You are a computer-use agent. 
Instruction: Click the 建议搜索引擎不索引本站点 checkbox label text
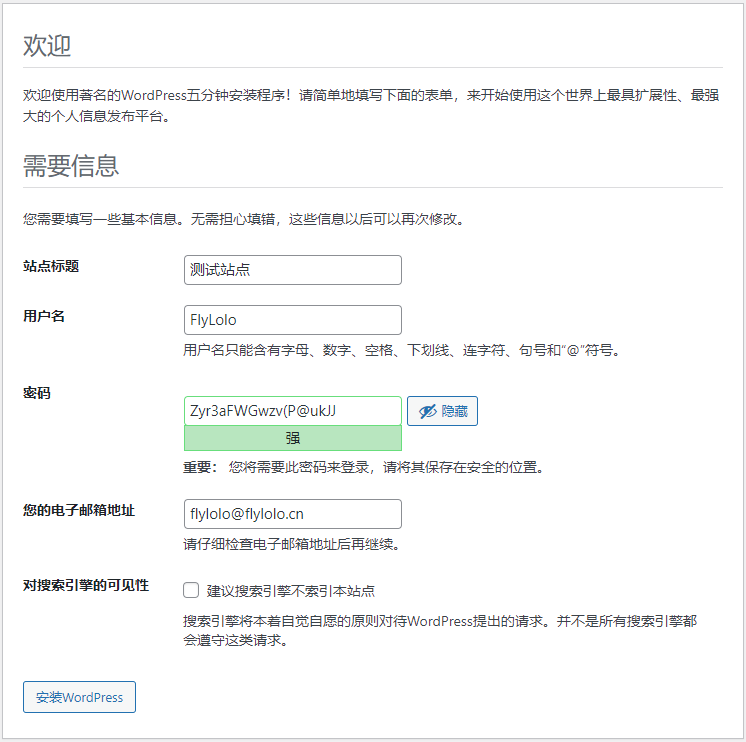tap(291, 591)
